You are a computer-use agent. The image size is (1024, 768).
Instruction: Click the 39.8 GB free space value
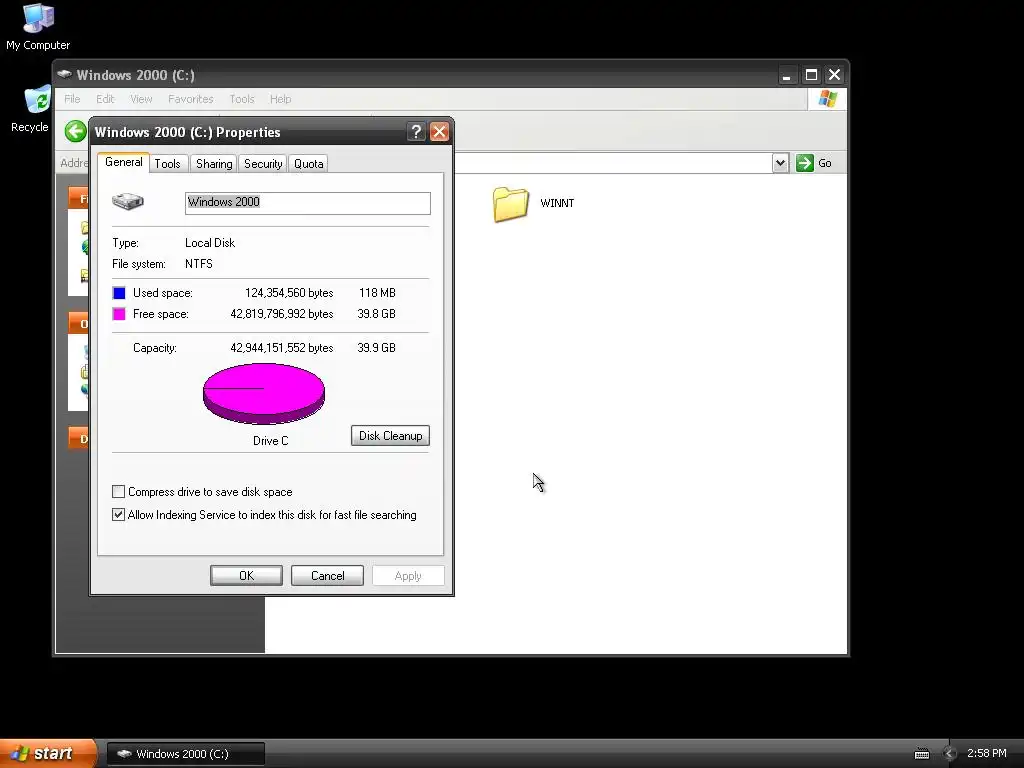coord(376,314)
